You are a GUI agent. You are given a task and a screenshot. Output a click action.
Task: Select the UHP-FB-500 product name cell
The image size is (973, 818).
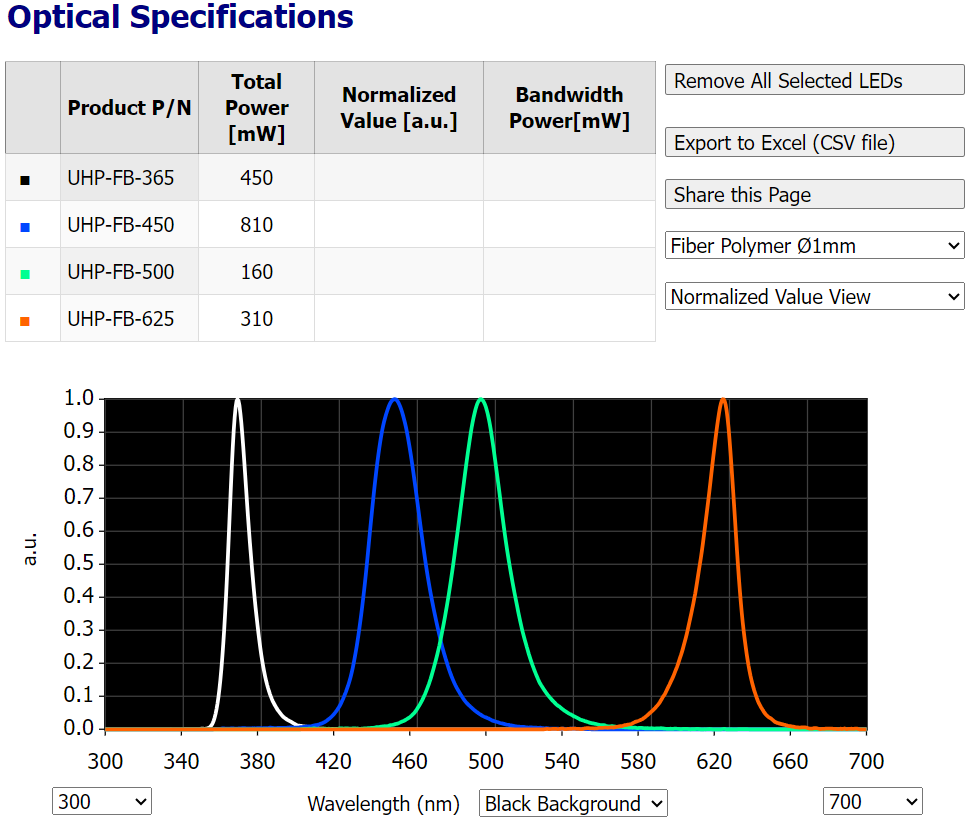pos(121,272)
